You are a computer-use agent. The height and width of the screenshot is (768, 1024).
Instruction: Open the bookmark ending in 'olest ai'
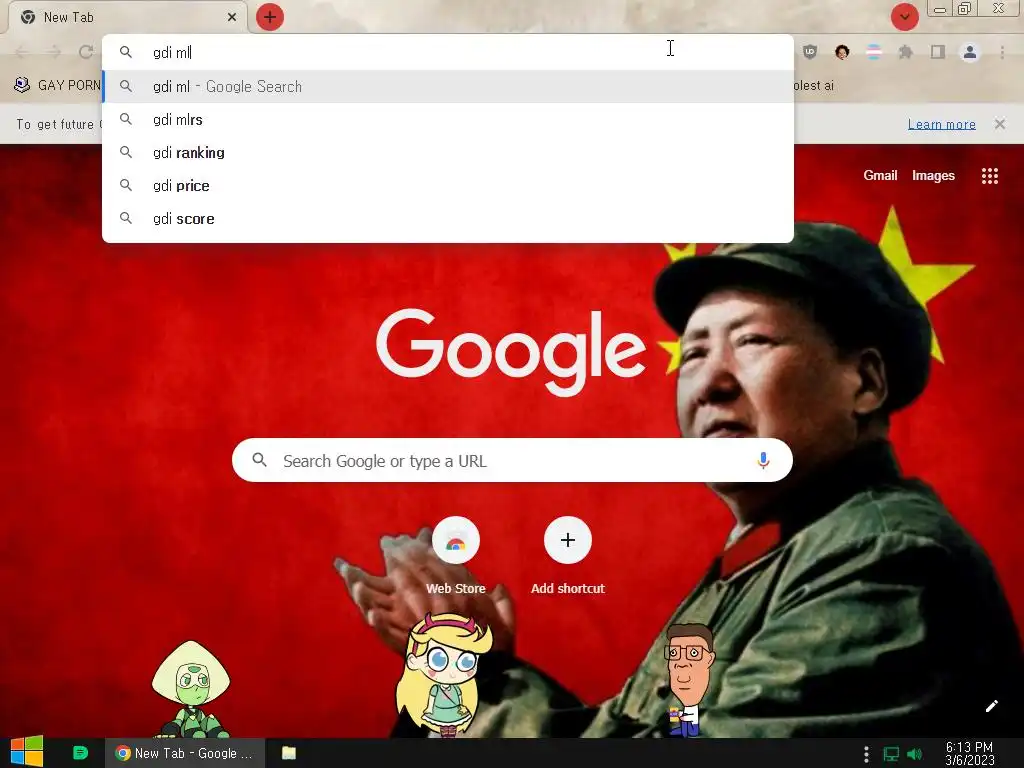click(x=814, y=85)
